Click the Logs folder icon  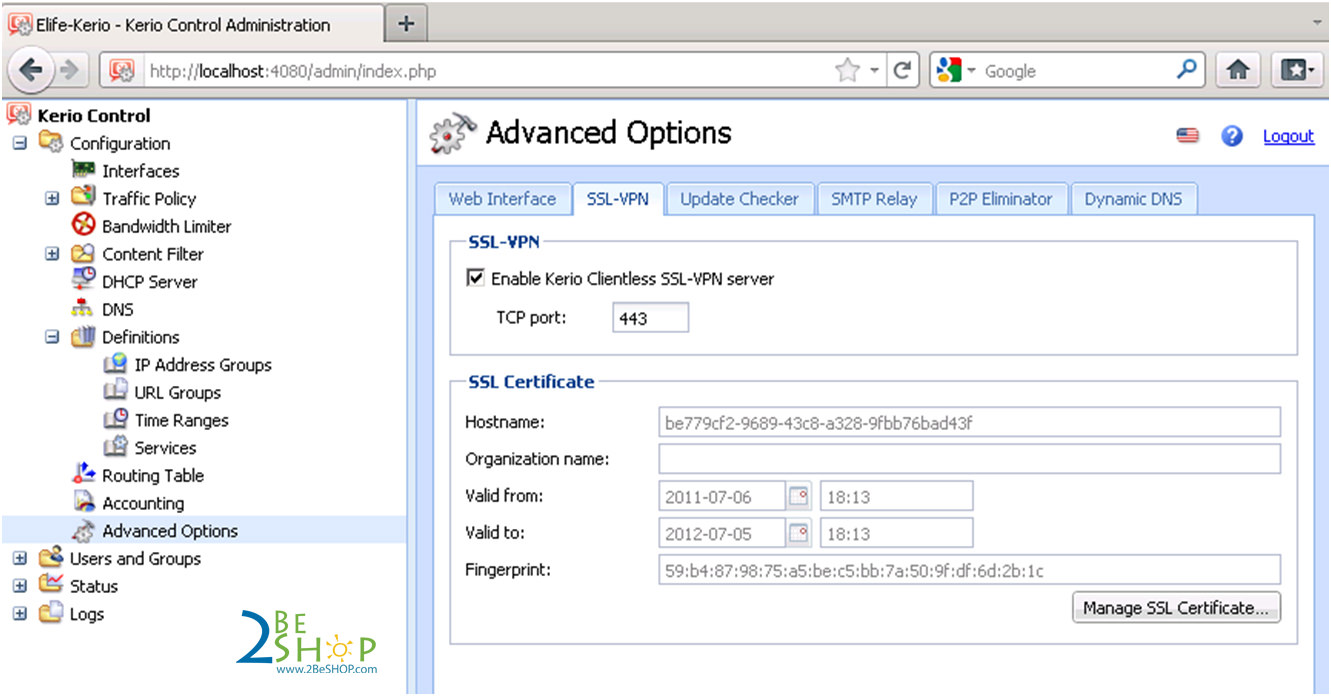coord(51,614)
